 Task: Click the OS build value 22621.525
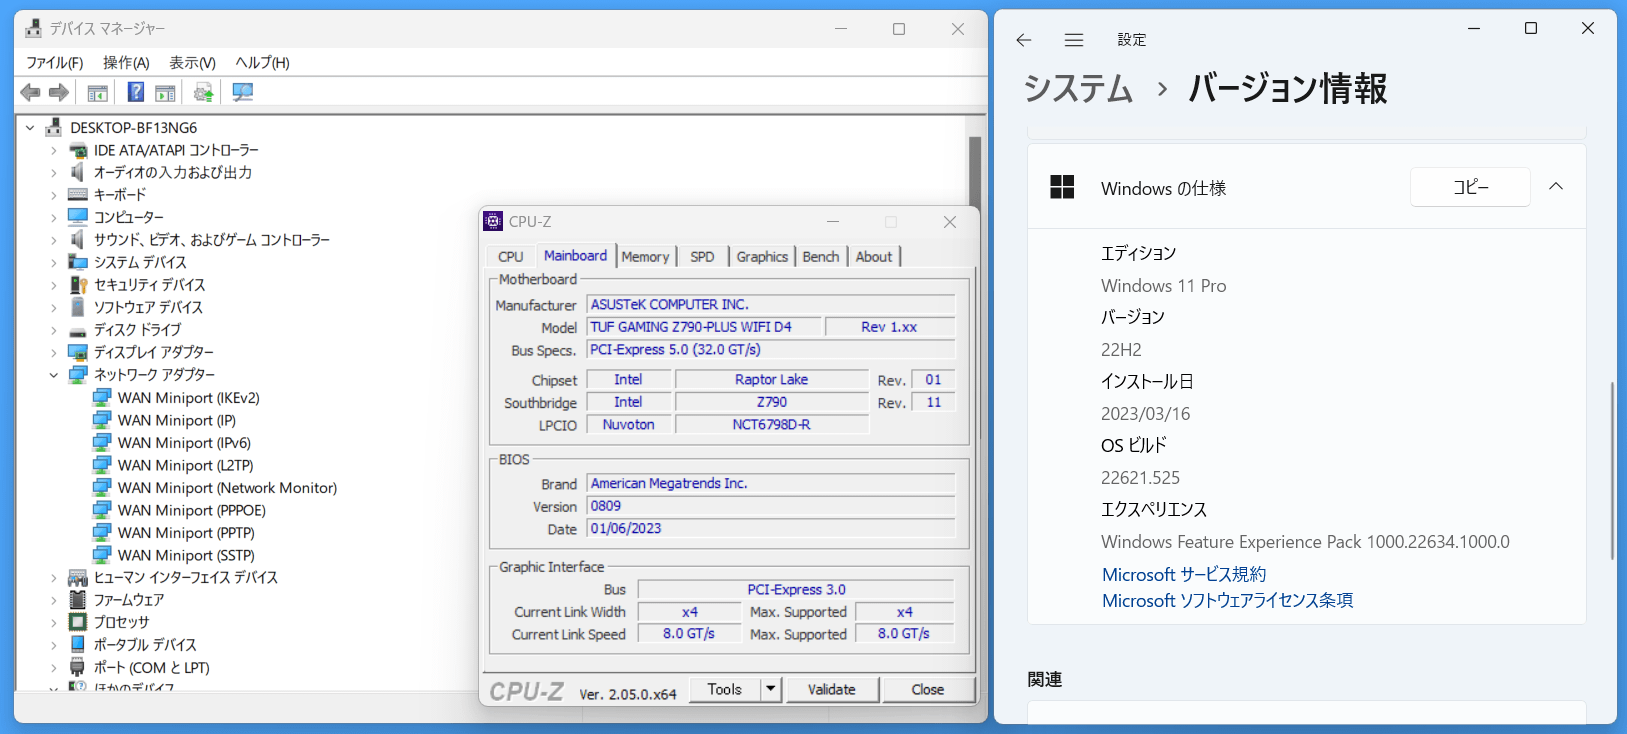1141,478
